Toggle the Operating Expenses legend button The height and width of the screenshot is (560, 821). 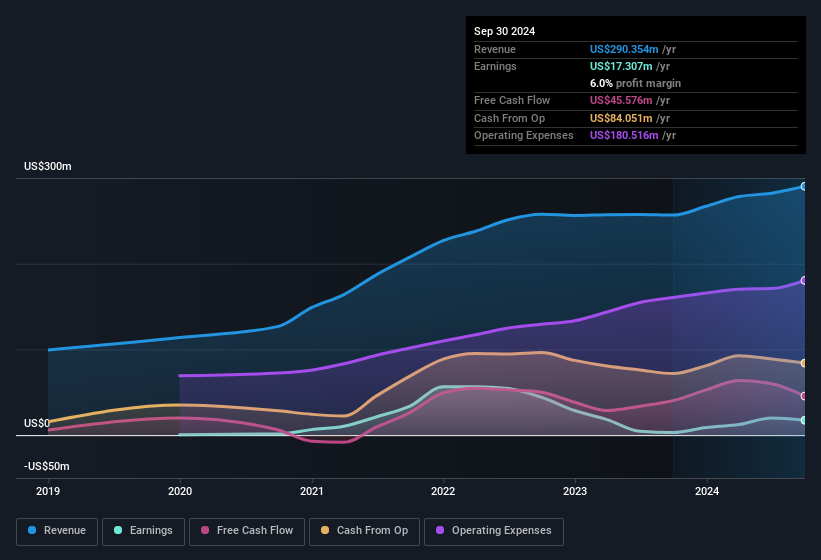click(x=494, y=531)
